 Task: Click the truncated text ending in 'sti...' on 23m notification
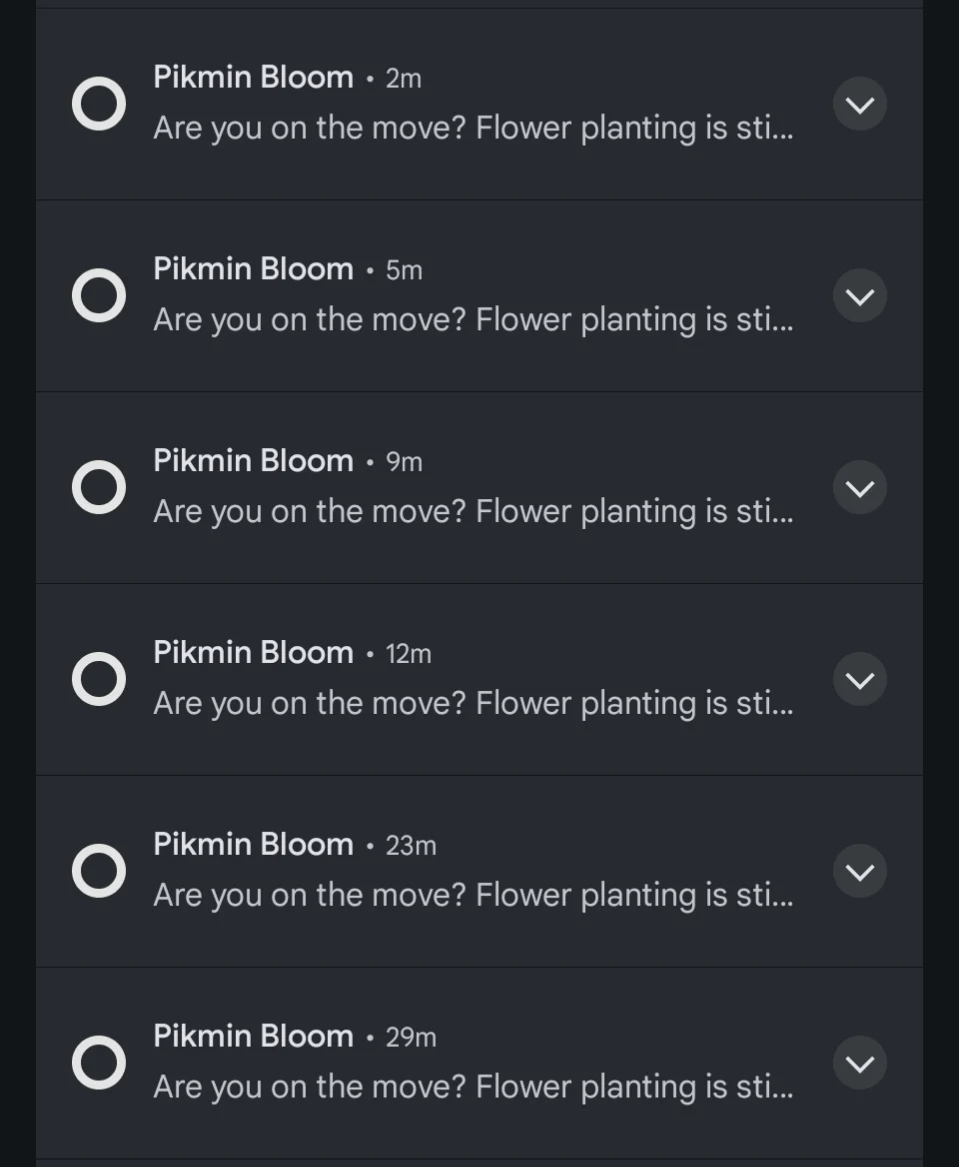pyautogui.click(x=474, y=894)
